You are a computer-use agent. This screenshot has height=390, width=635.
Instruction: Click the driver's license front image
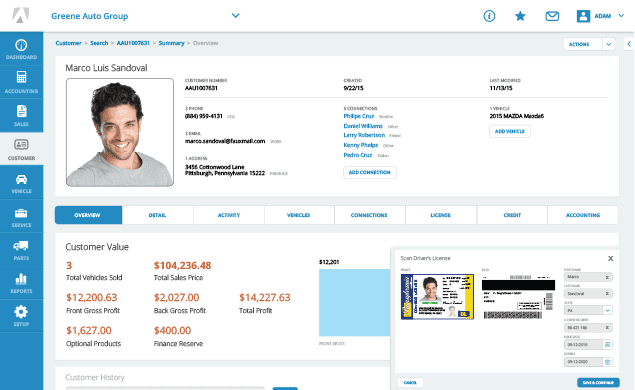point(437,297)
